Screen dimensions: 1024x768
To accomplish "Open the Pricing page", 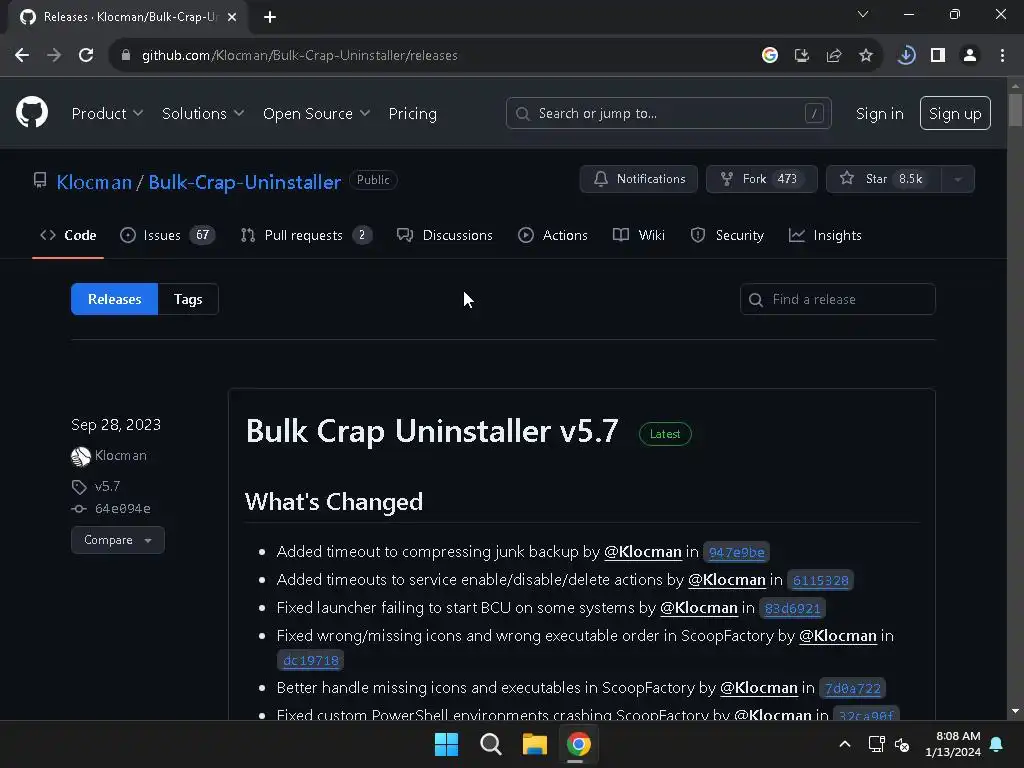I will [x=413, y=114].
